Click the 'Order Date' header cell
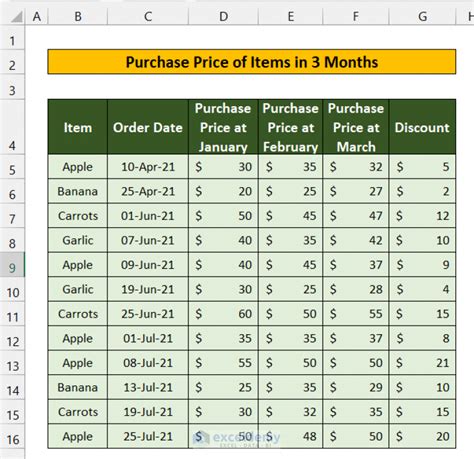 click(148, 127)
